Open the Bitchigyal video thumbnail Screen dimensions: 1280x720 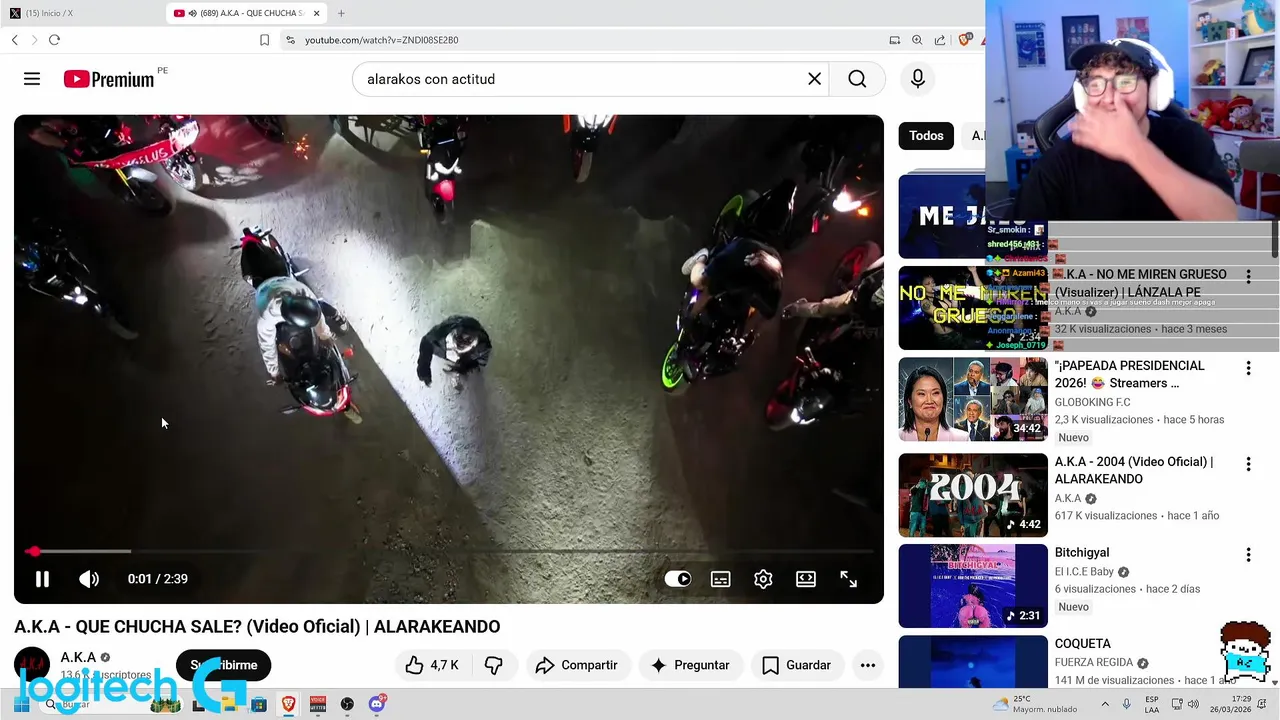pos(973,586)
